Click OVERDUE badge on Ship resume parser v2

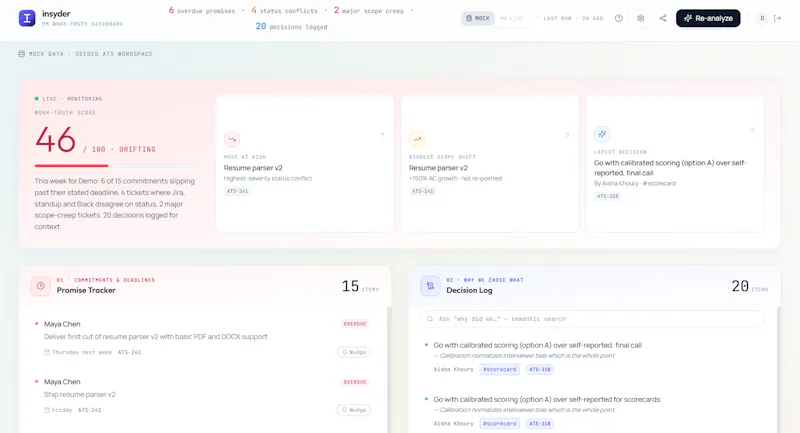pyautogui.click(x=355, y=382)
